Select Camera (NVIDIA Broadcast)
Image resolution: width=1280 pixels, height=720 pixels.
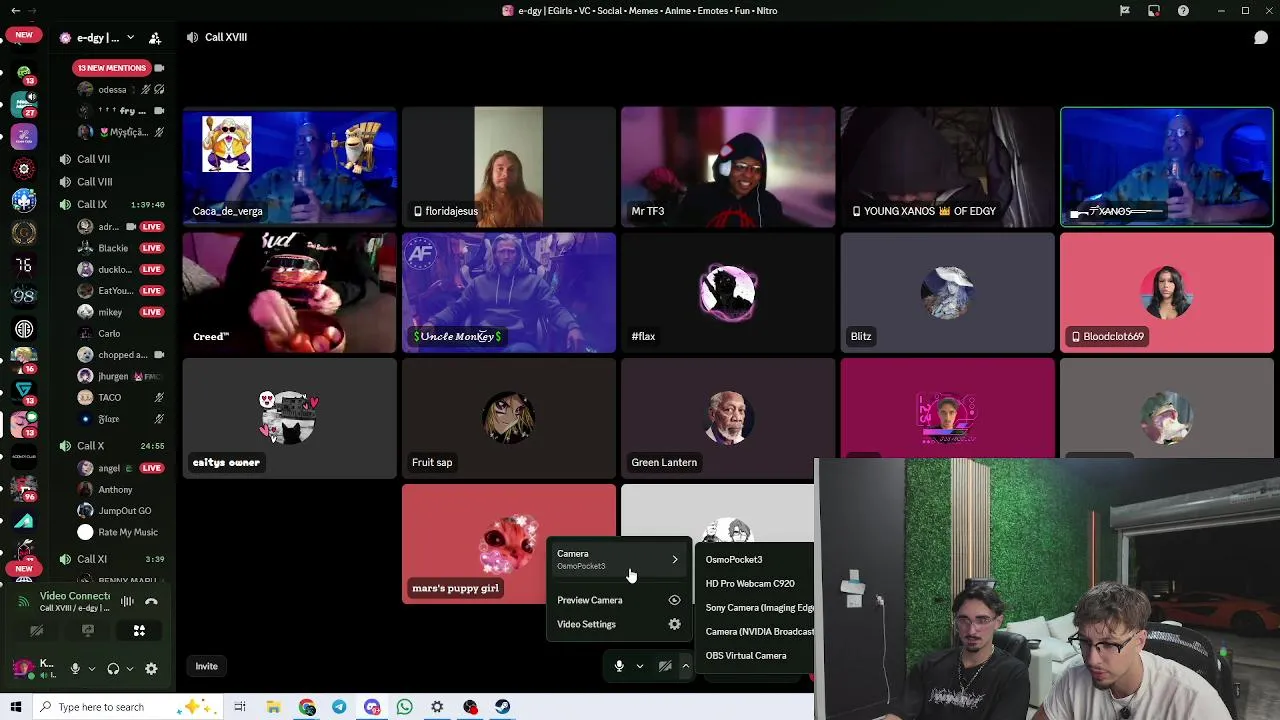[x=759, y=632]
